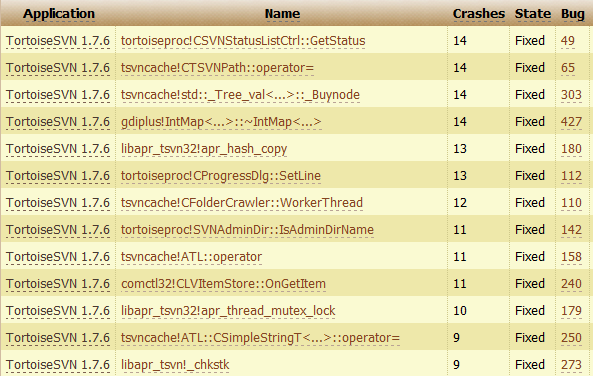Open bug 427 link
Image resolution: width=593 pixels, height=376 pixels.
[x=571, y=122]
